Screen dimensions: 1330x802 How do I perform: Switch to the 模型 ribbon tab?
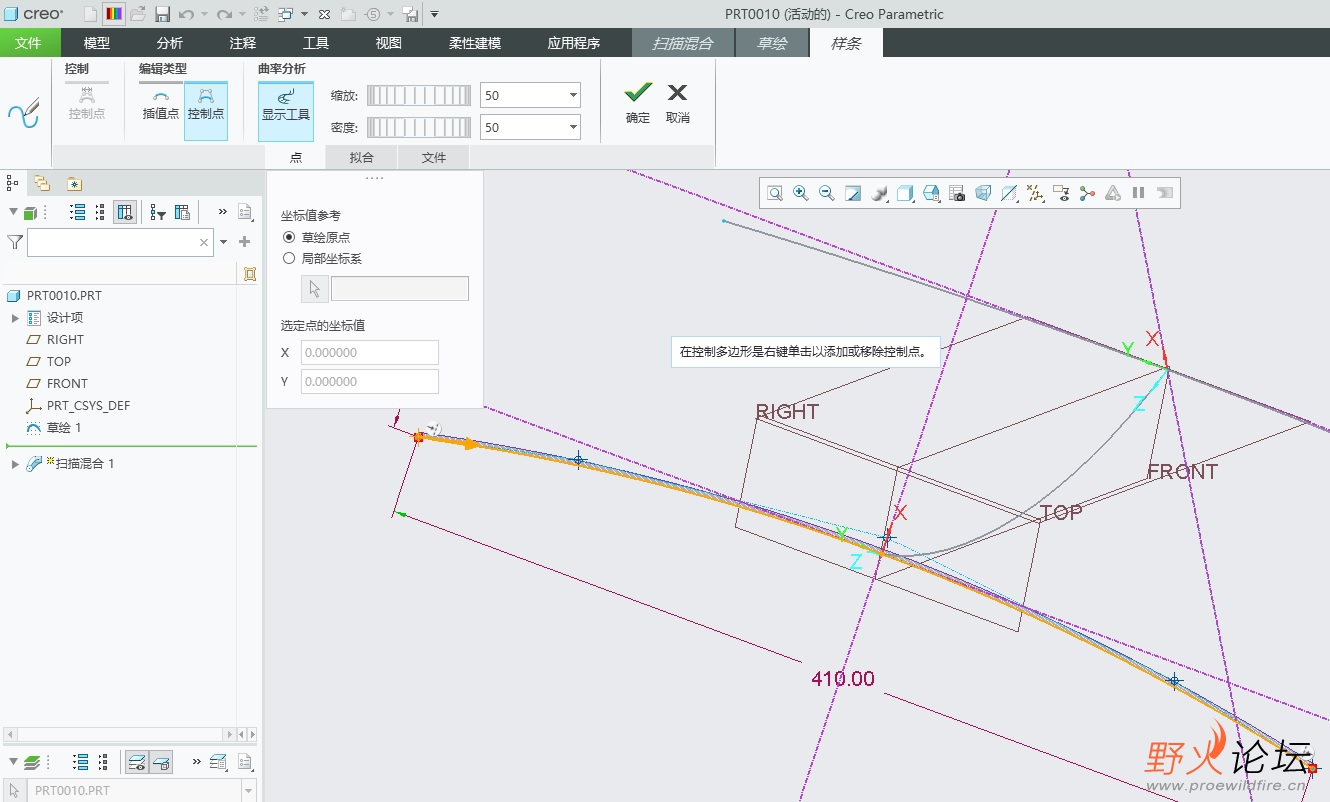97,43
